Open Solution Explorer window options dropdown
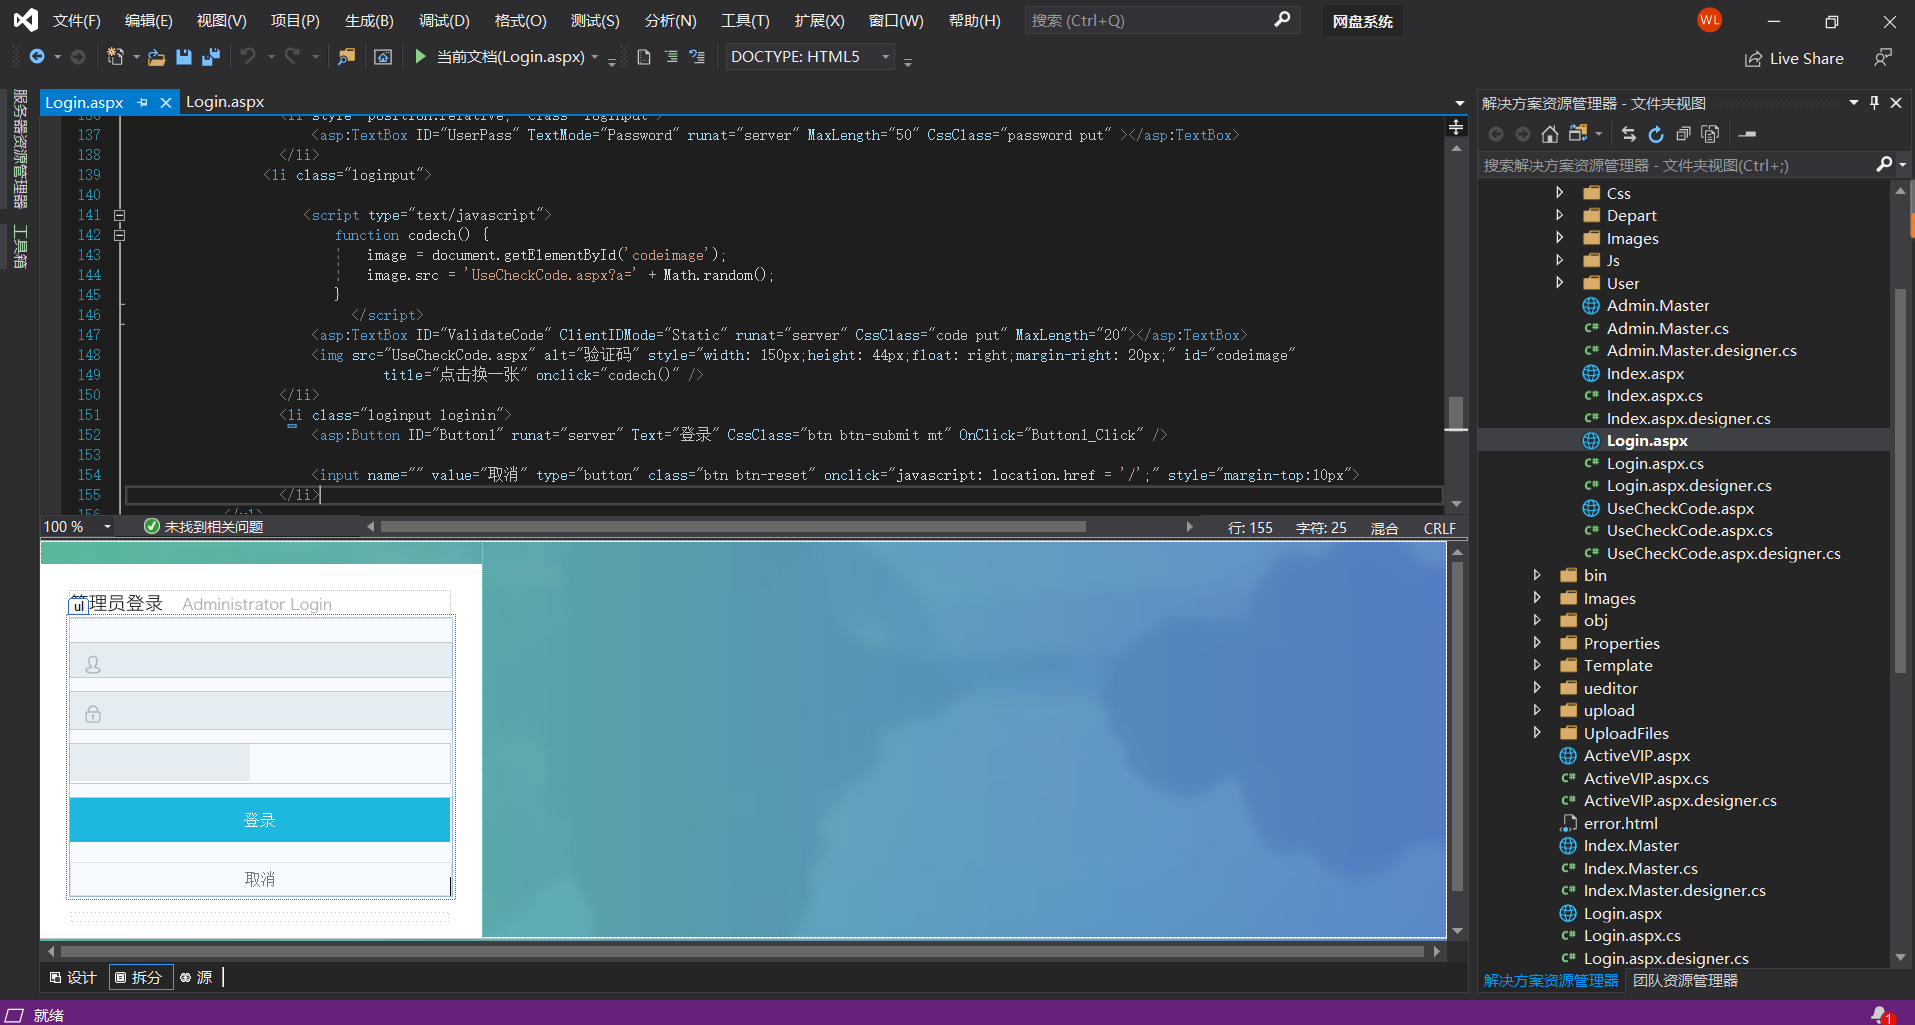 tap(1854, 103)
